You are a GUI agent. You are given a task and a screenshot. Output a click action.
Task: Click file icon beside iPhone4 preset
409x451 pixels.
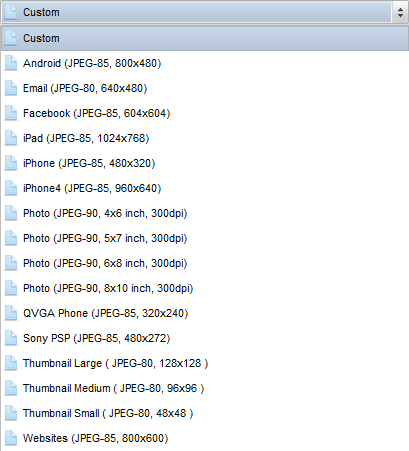[x=11, y=188]
